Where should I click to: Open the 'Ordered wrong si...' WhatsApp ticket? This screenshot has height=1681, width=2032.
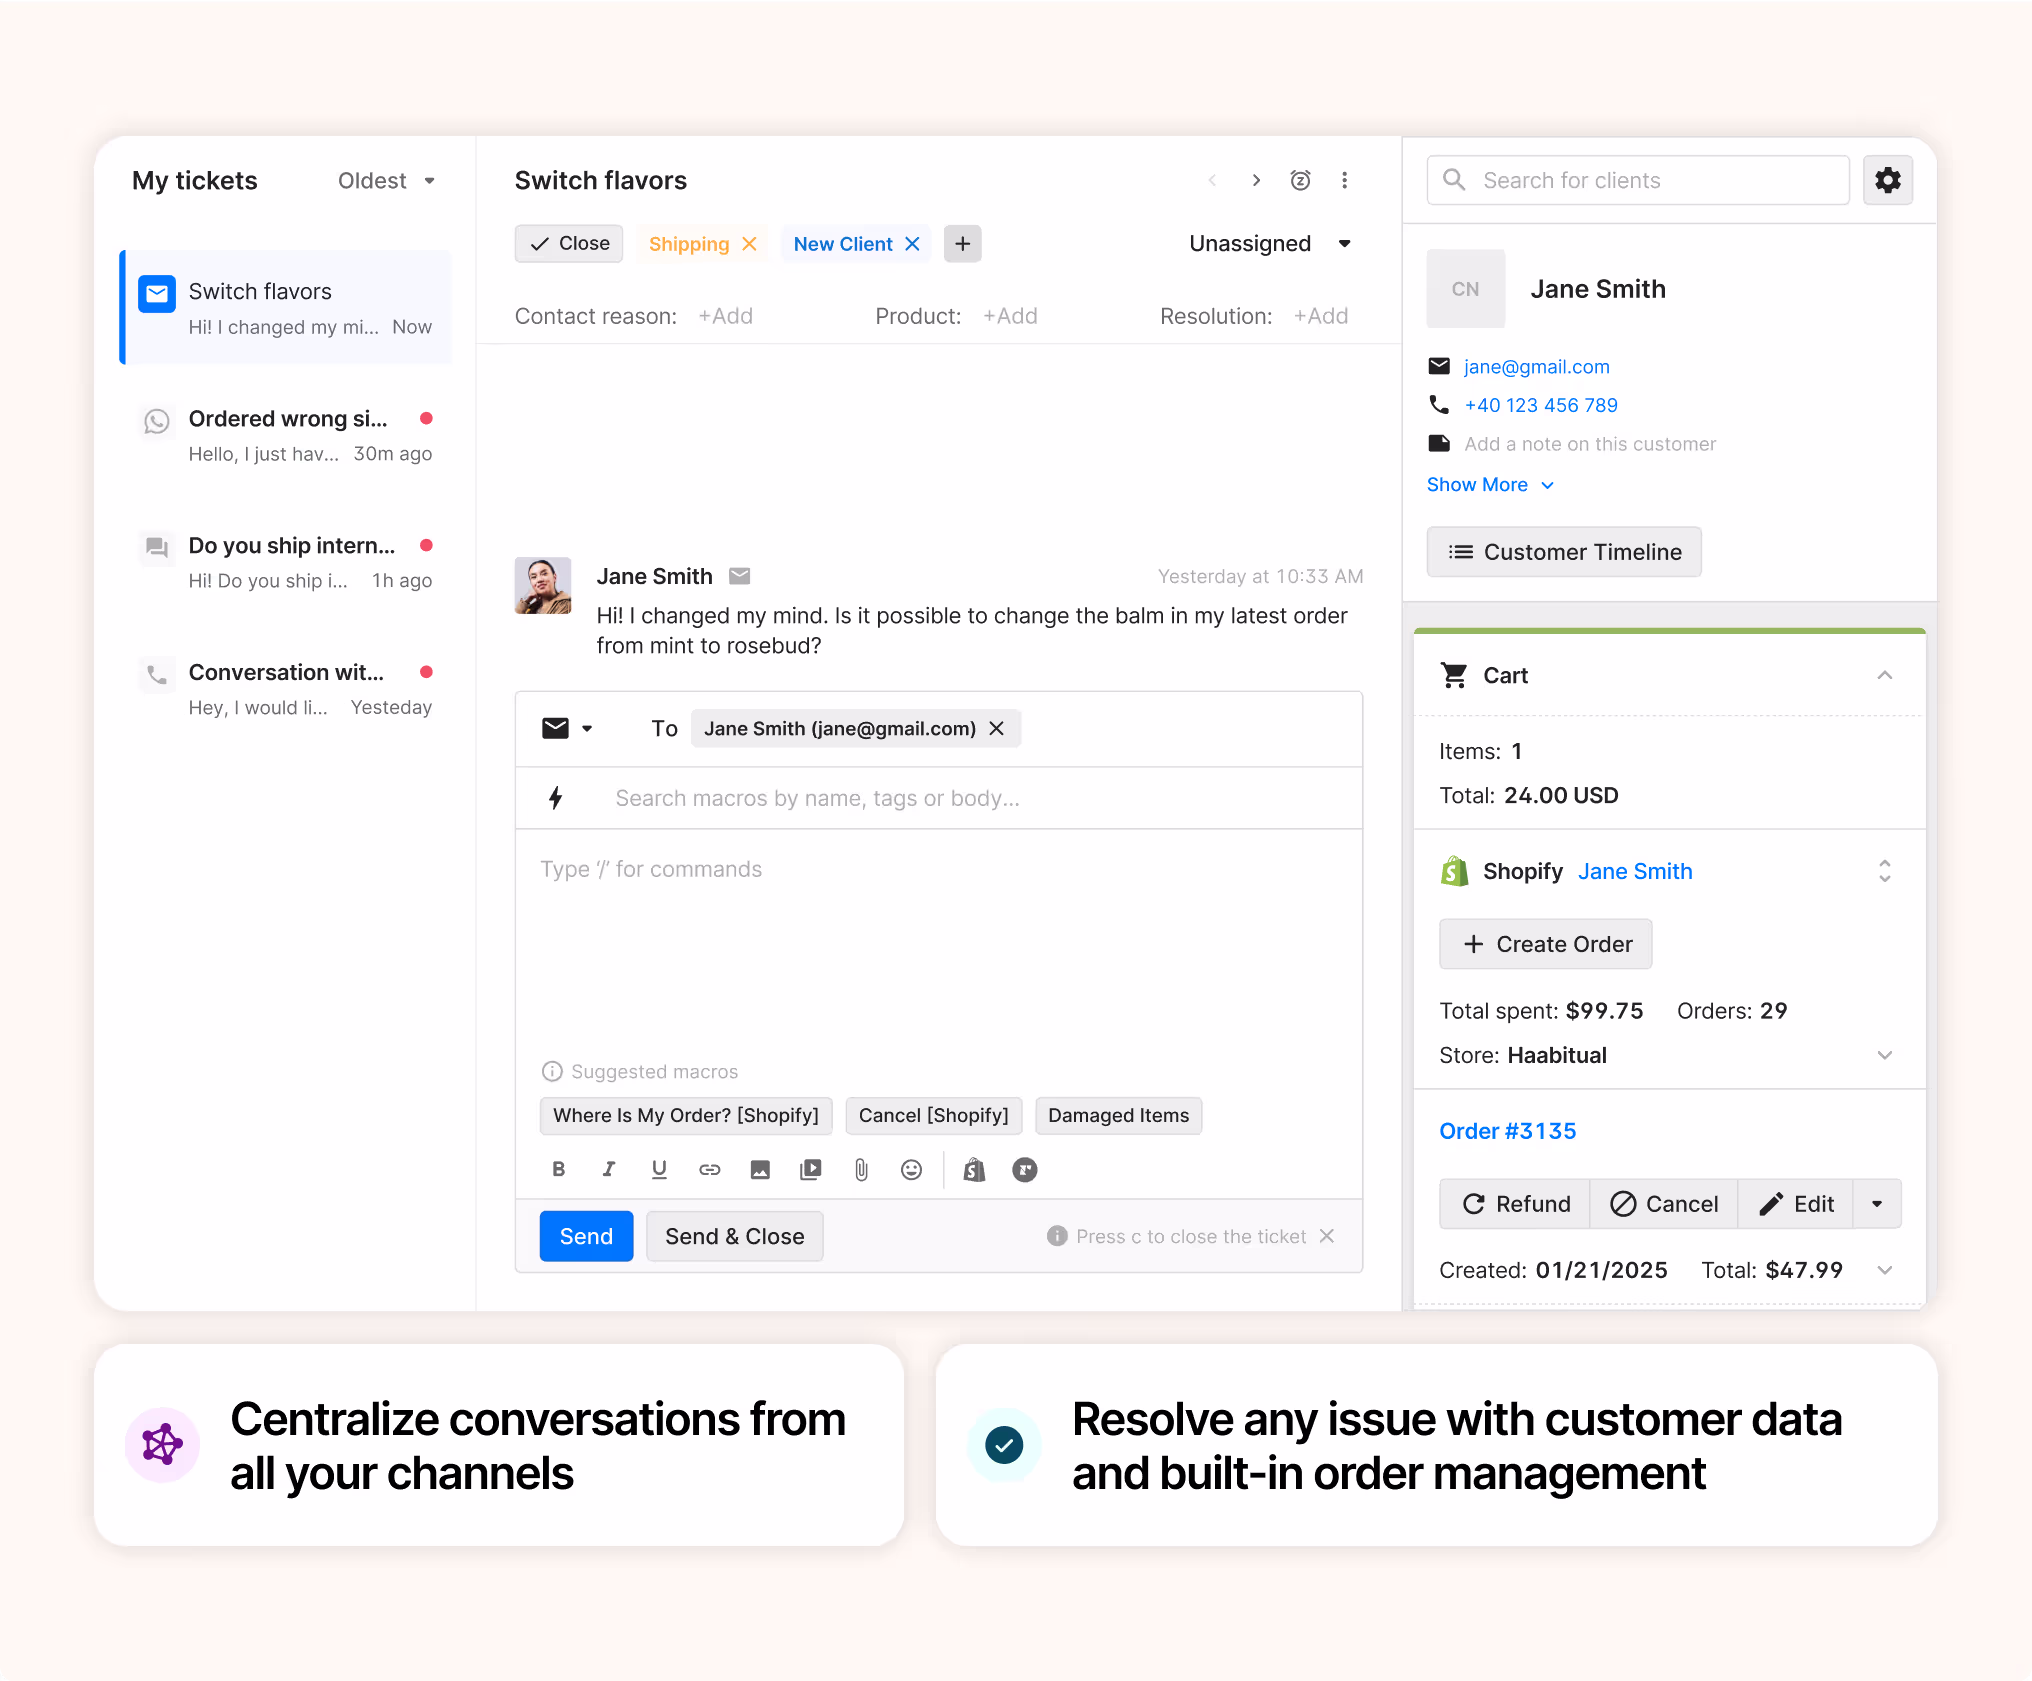click(286, 435)
